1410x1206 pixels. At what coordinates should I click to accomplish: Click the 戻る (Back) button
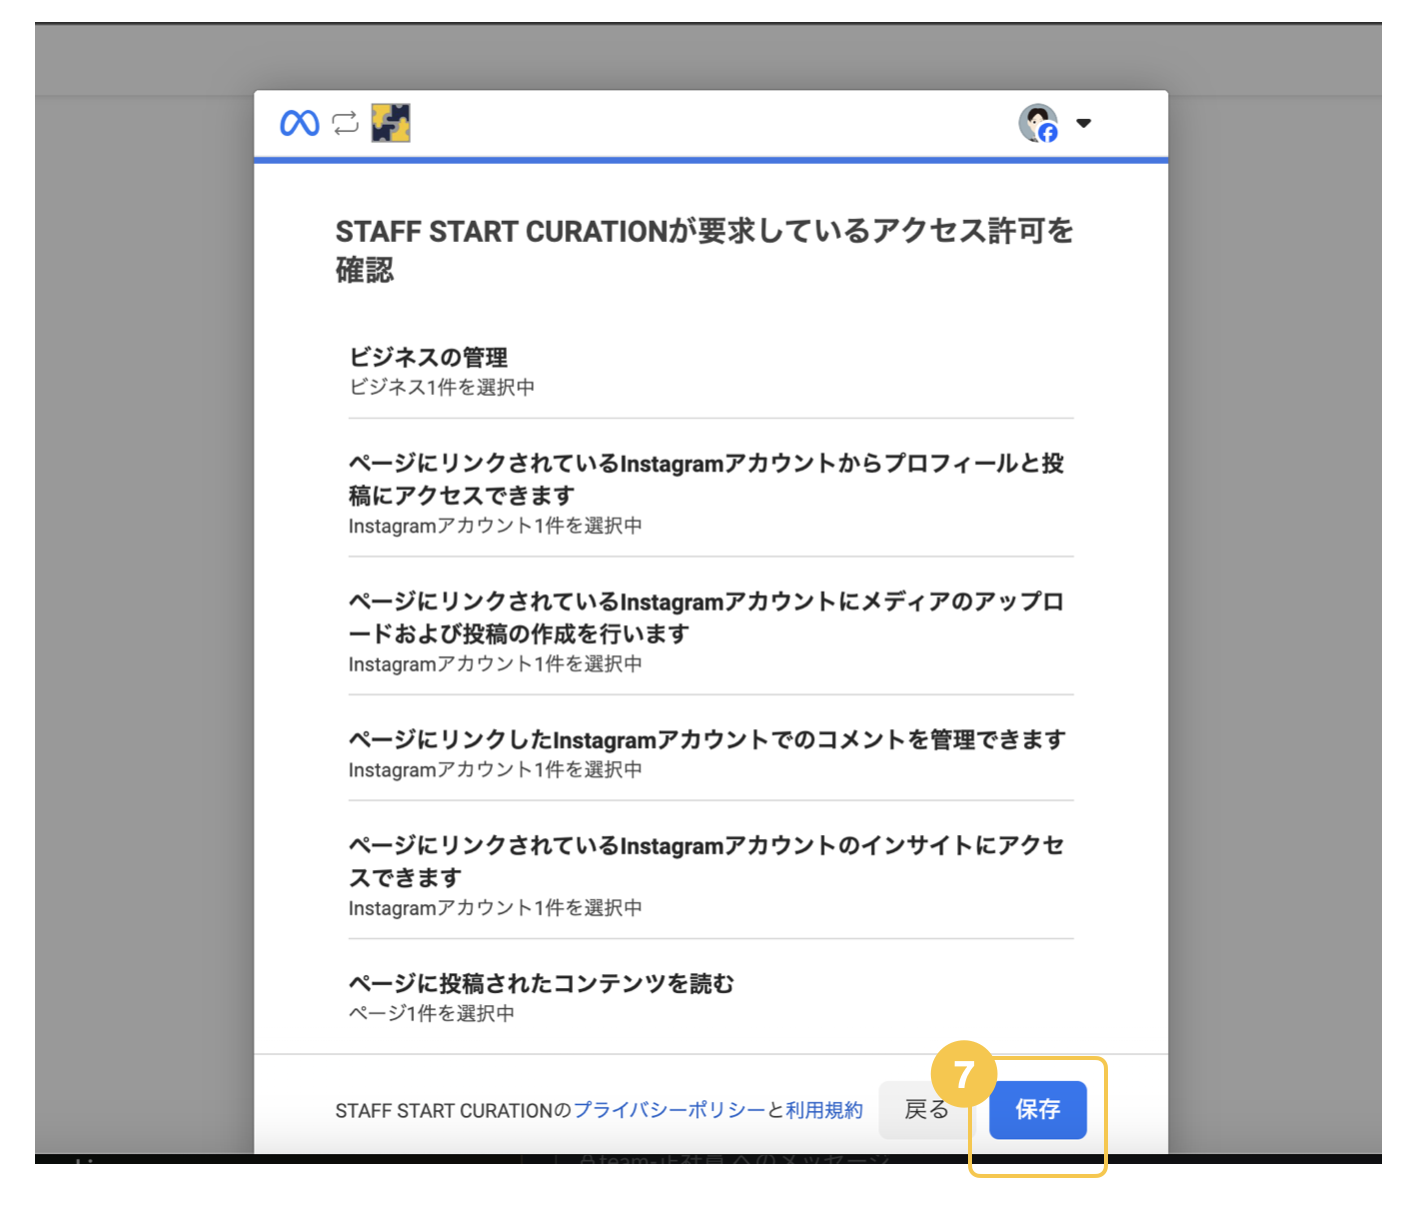coord(925,1109)
